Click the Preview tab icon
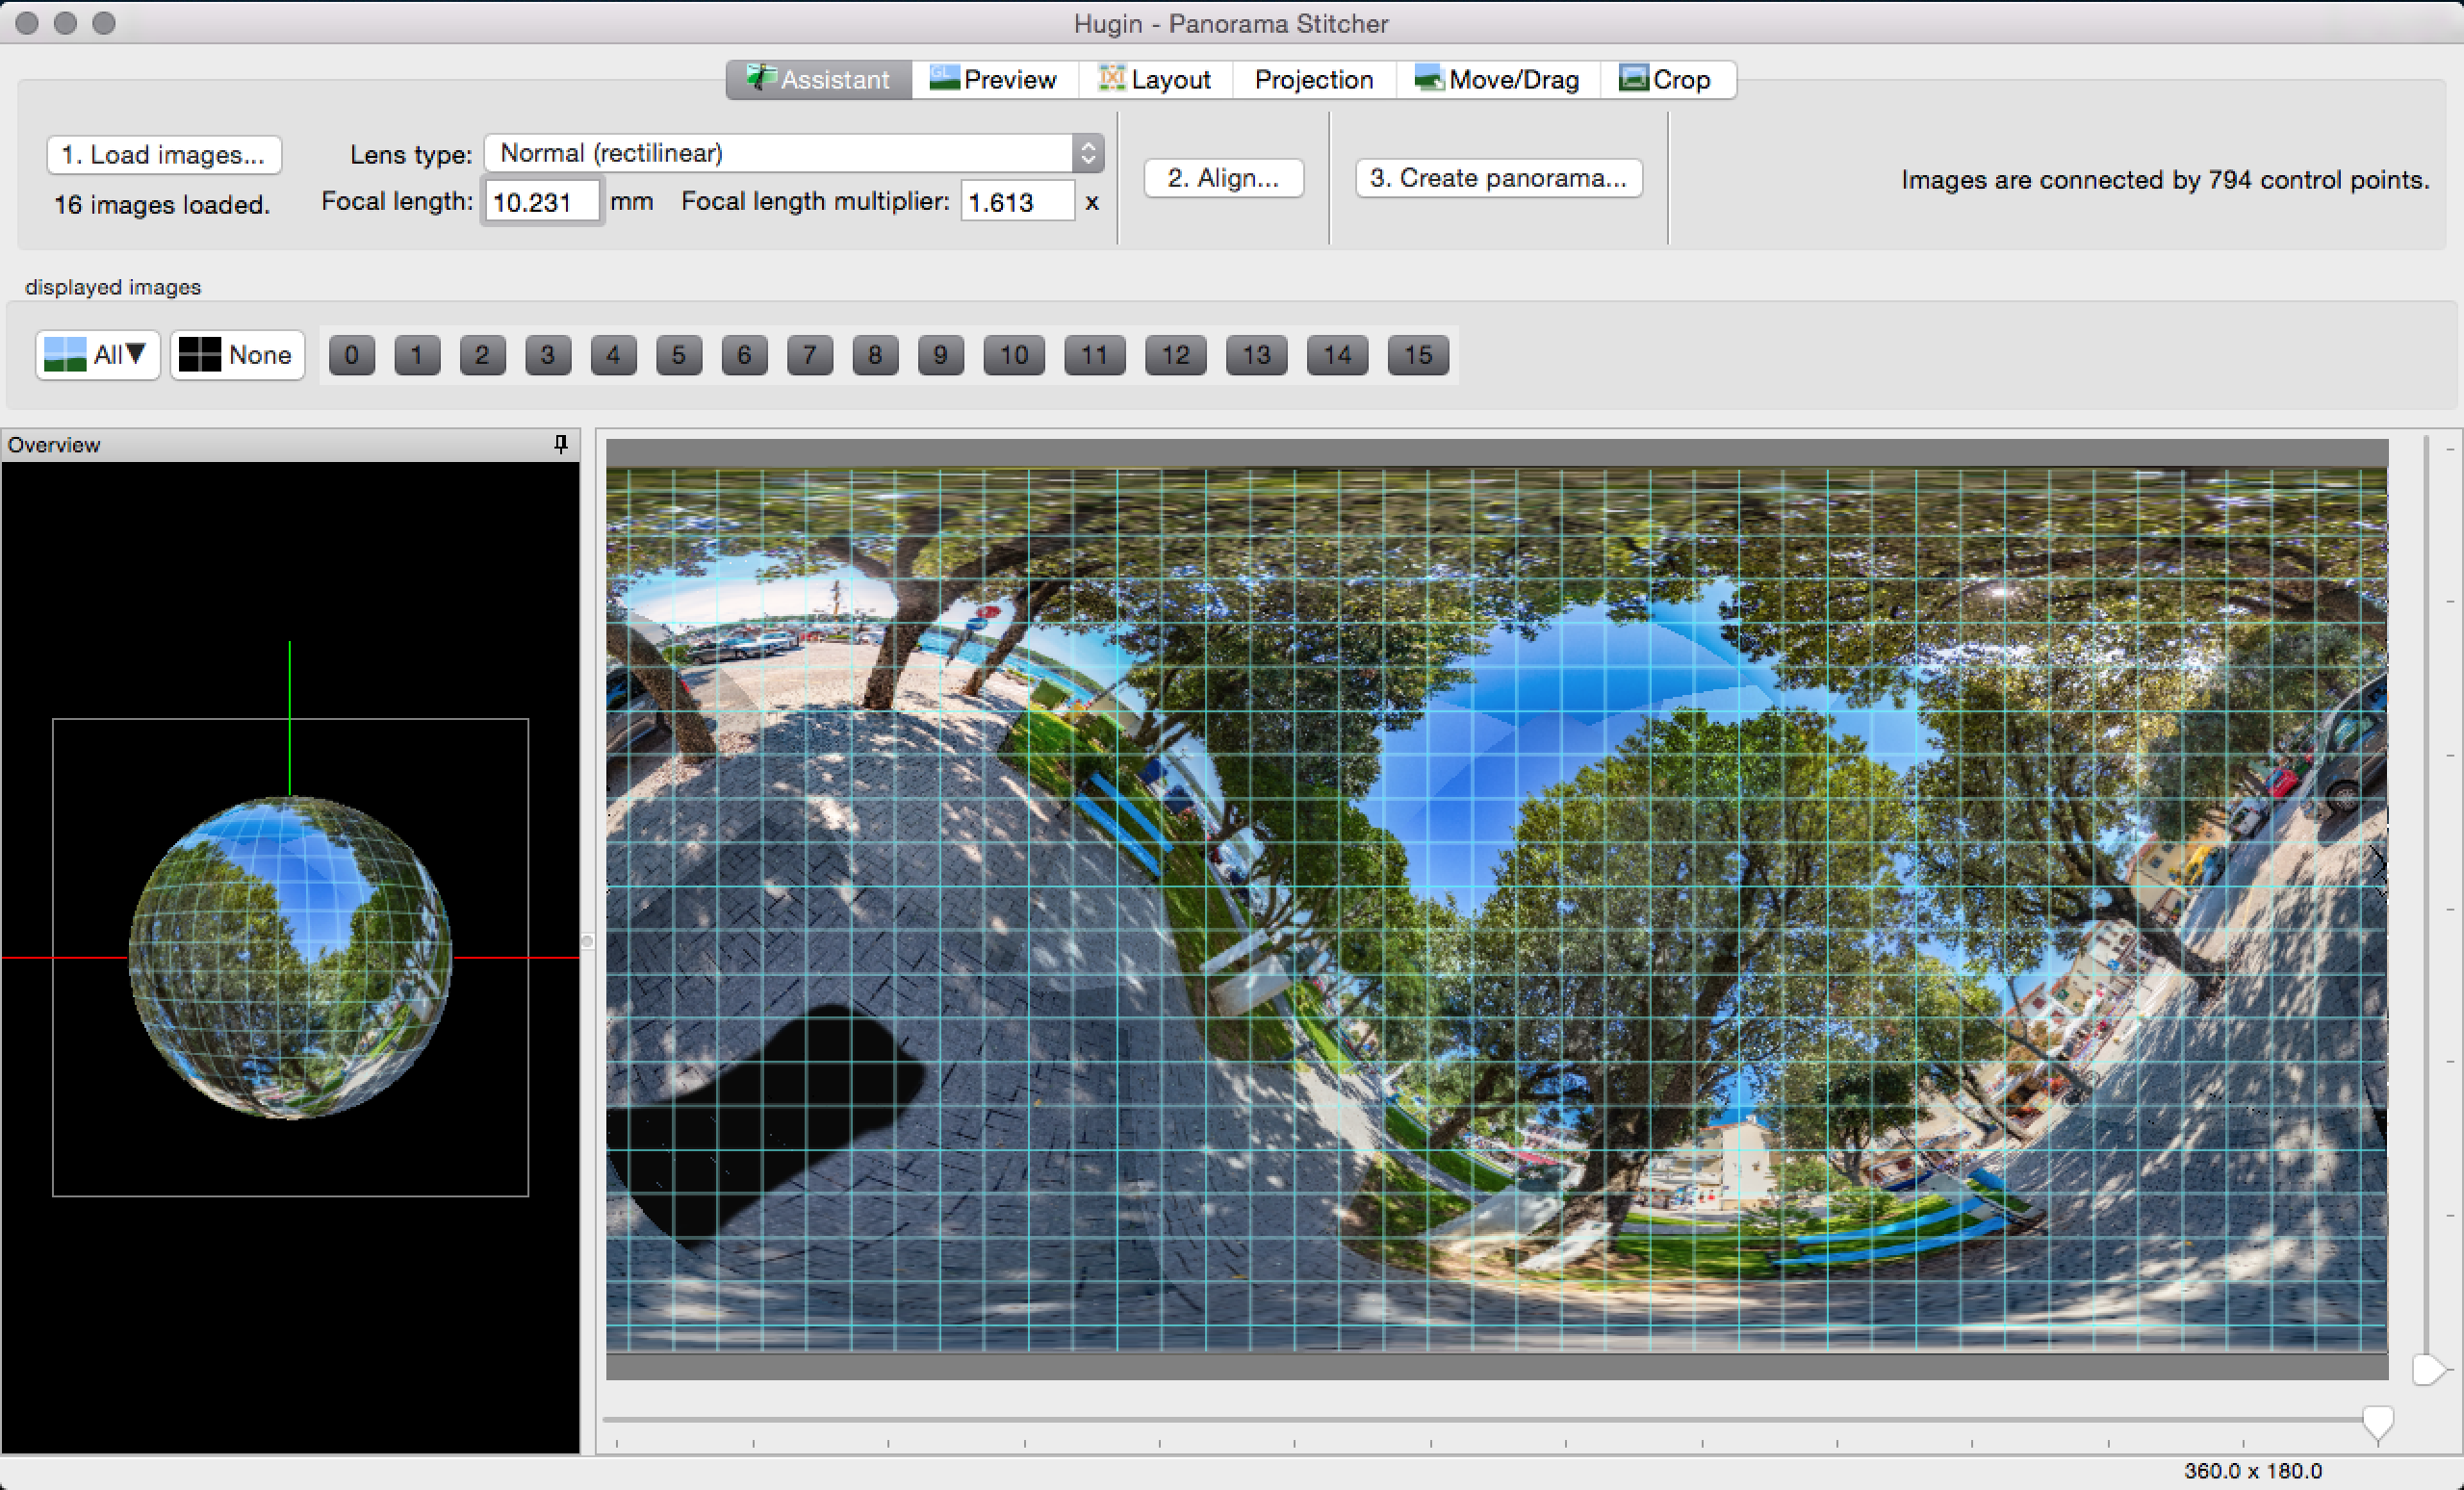 (x=944, y=78)
